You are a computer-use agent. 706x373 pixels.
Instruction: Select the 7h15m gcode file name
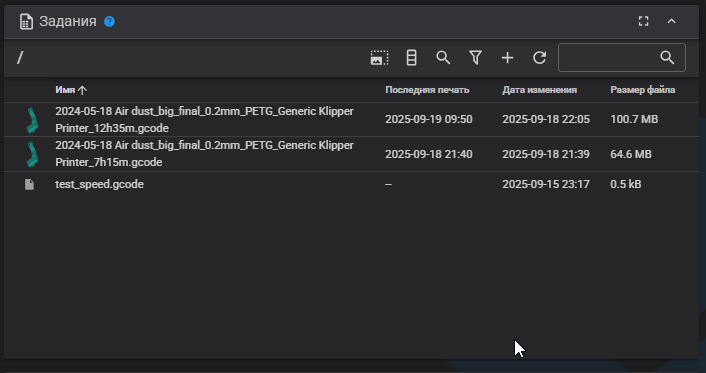[204, 154]
